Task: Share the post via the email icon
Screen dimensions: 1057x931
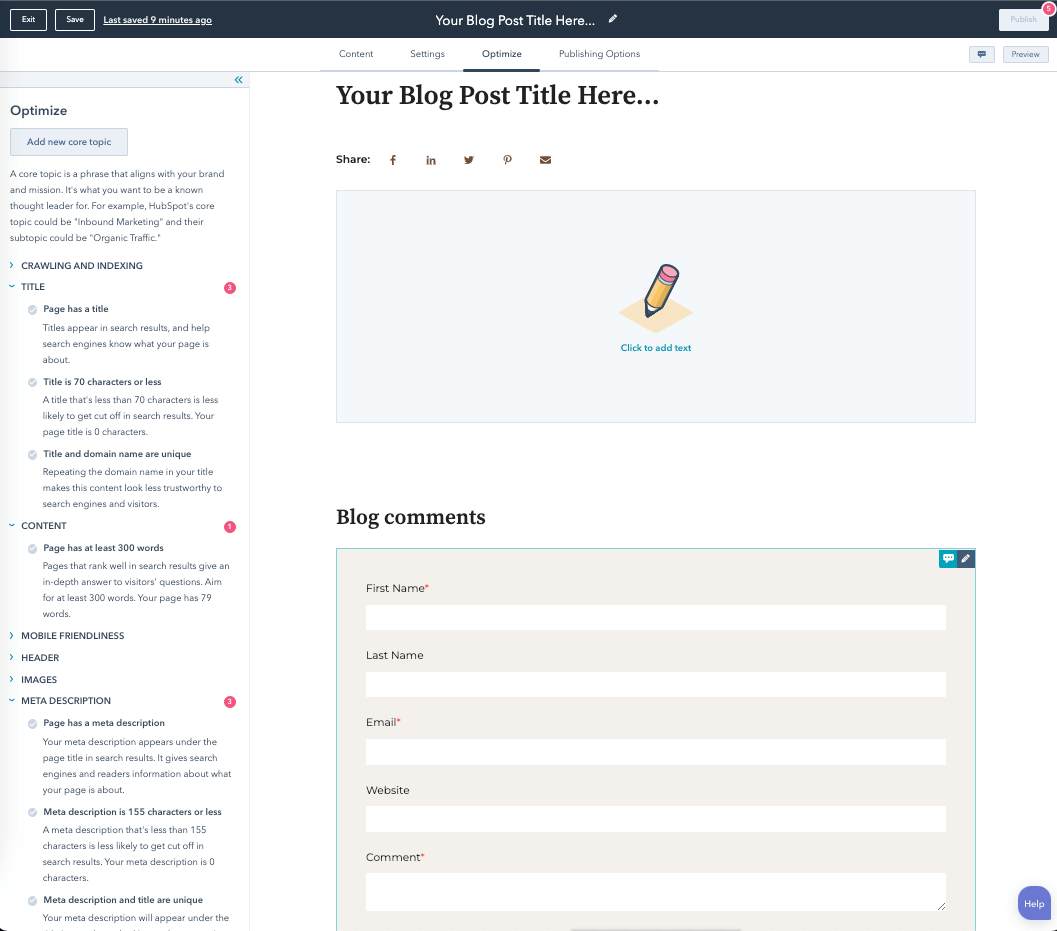Action: [x=545, y=160]
